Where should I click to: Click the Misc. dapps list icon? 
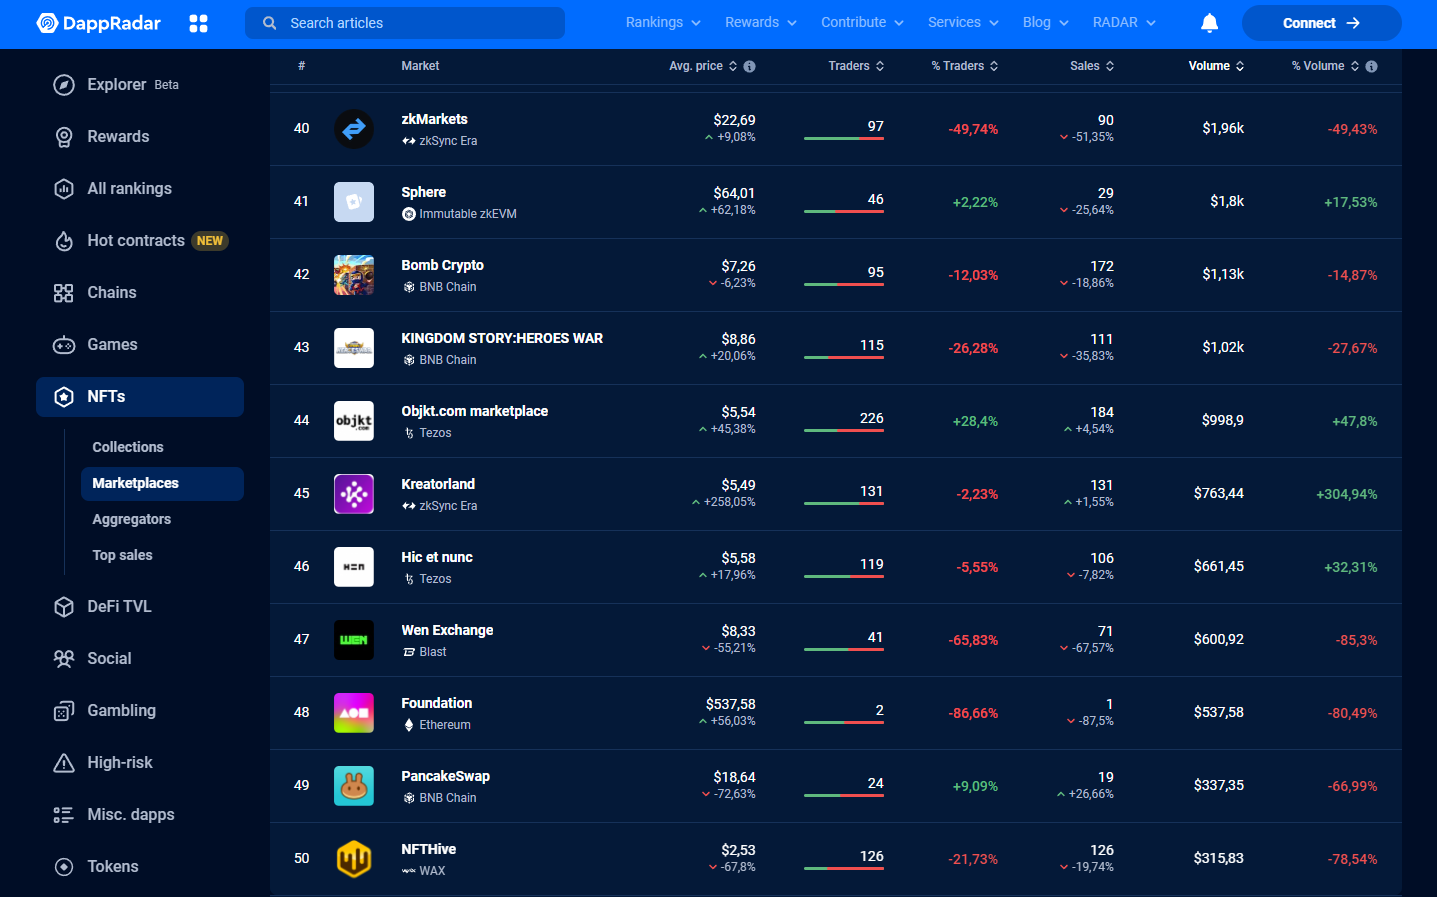(64, 815)
